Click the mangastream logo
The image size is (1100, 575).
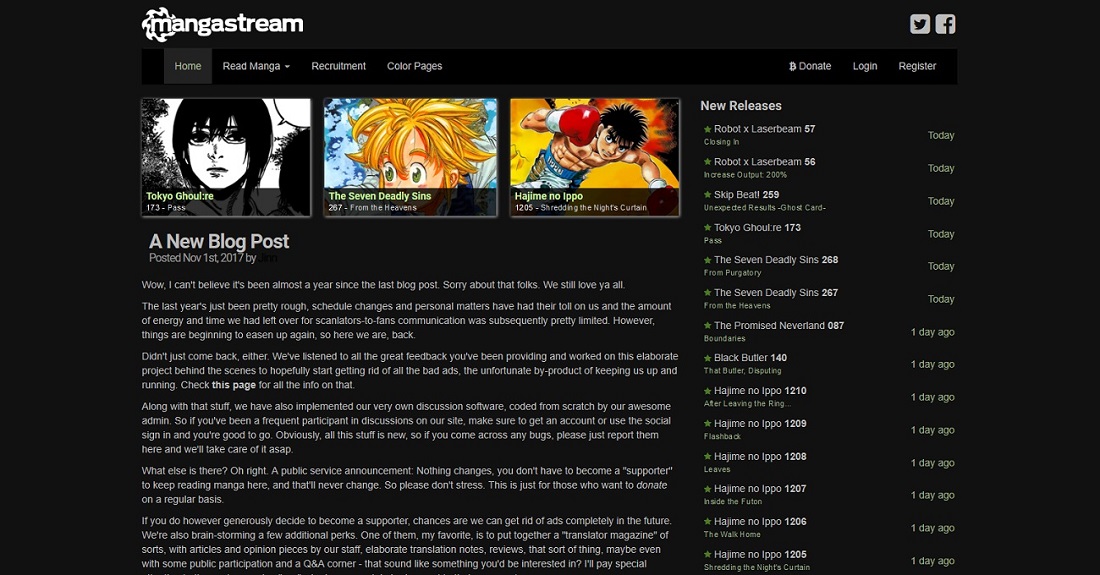click(x=222, y=25)
